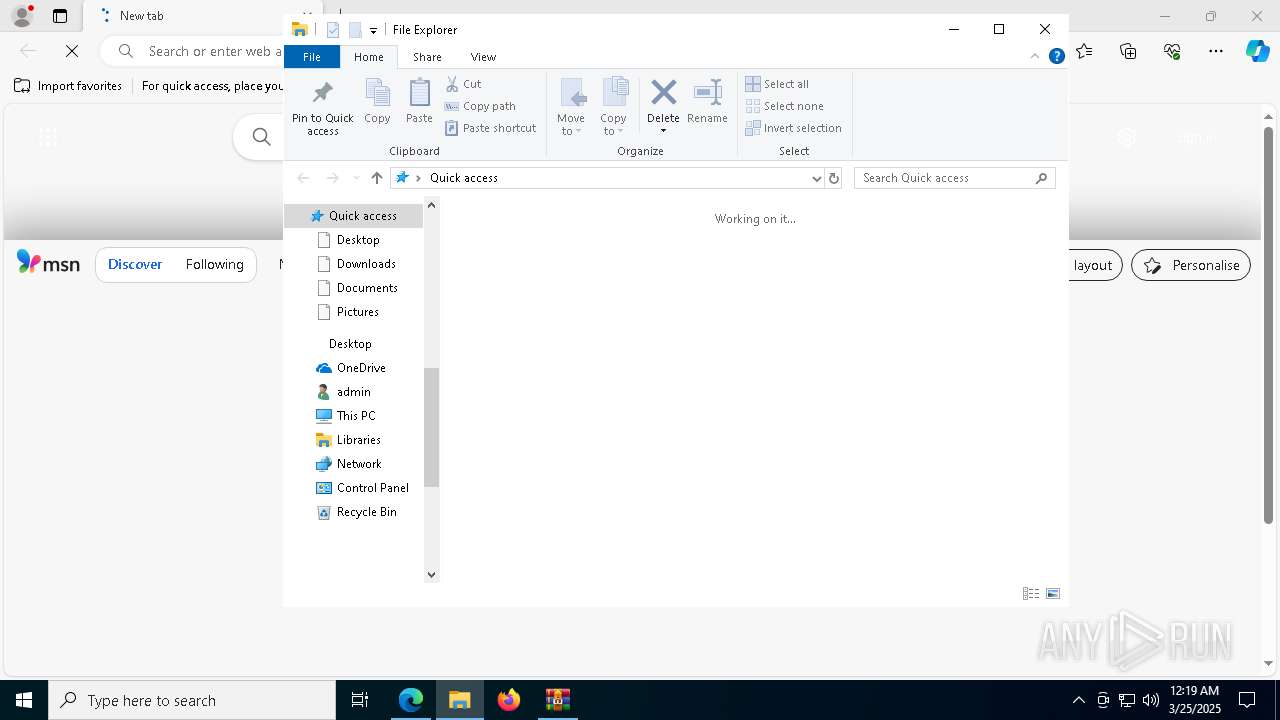Open Edge Favorites star icon
This screenshot has height=720, width=1280.
[x=1084, y=51]
